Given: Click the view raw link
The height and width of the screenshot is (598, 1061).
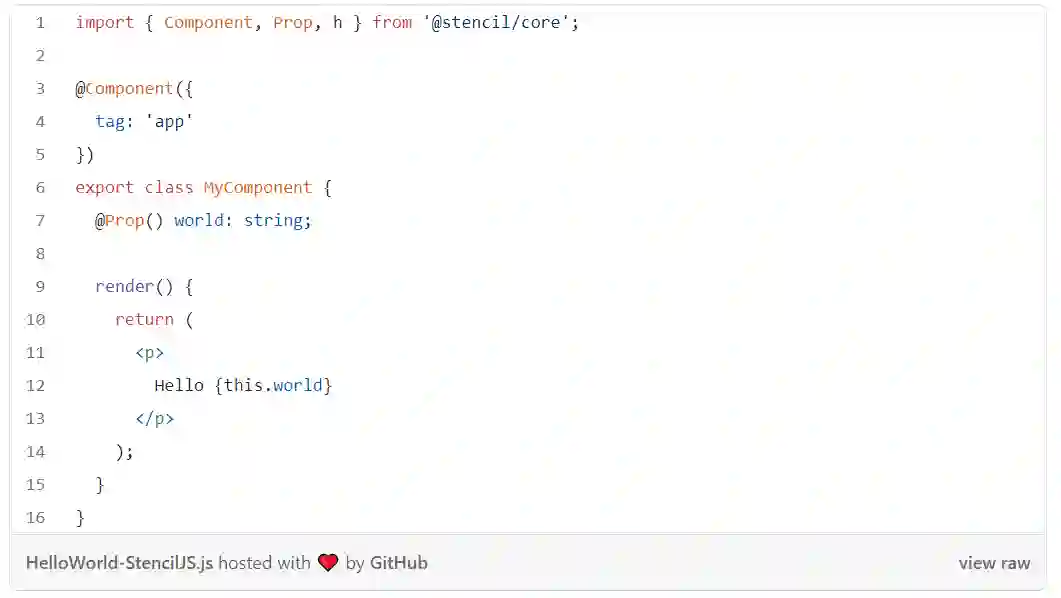Looking at the screenshot, I should coord(993,563).
